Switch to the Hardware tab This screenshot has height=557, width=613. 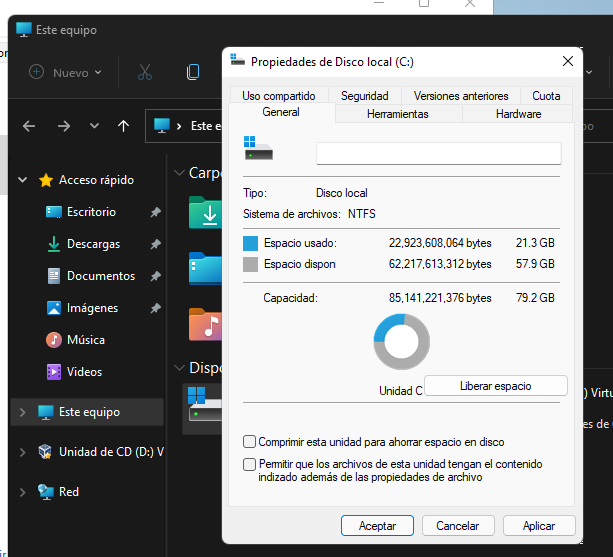(x=518, y=114)
